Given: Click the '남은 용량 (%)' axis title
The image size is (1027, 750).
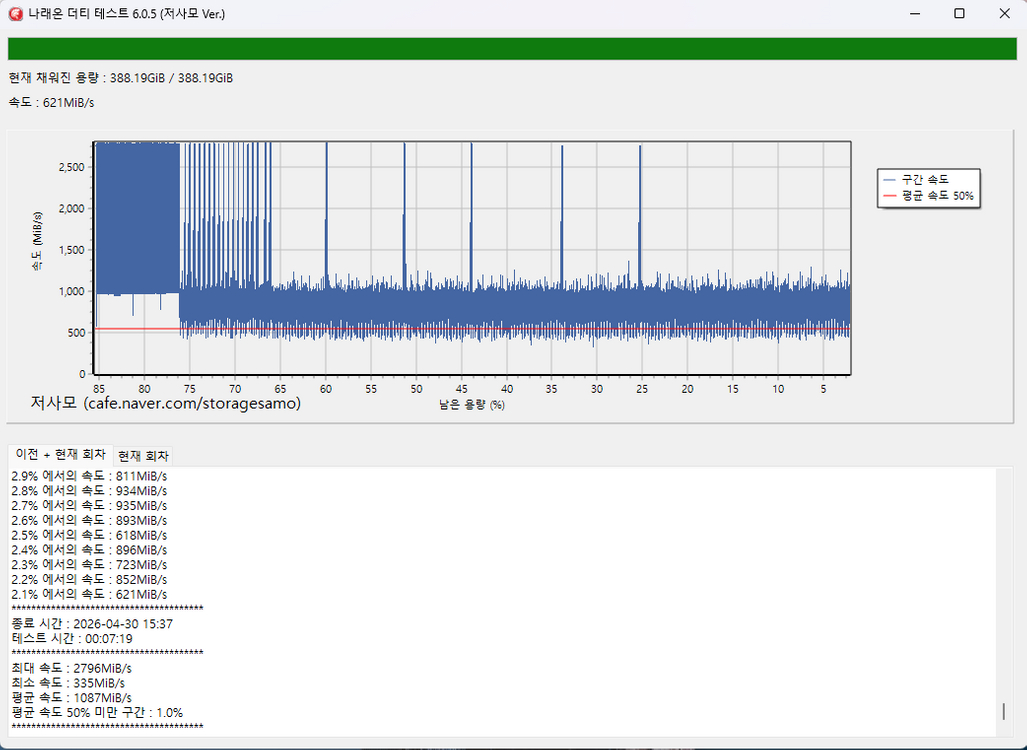Looking at the screenshot, I should pyautogui.click(x=472, y=405).
